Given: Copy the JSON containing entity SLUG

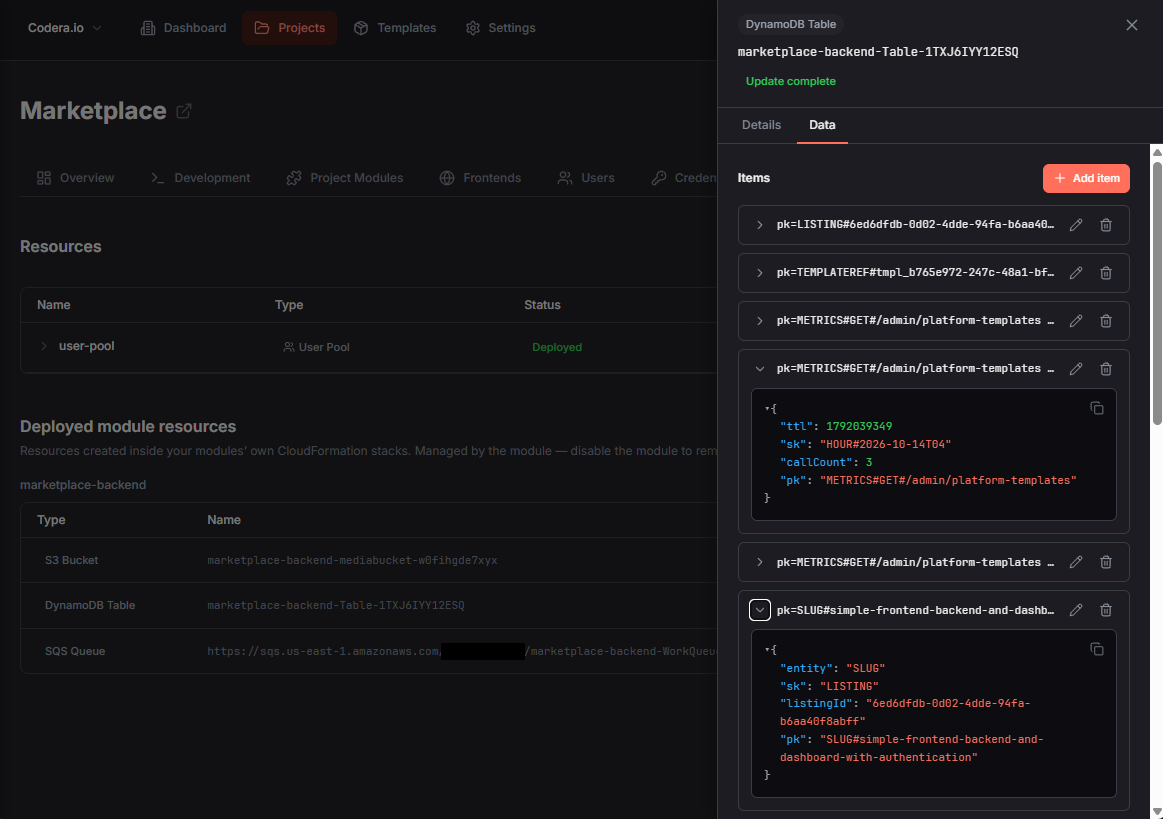Looking at the screenshot, I should [x=1096, y=649].
